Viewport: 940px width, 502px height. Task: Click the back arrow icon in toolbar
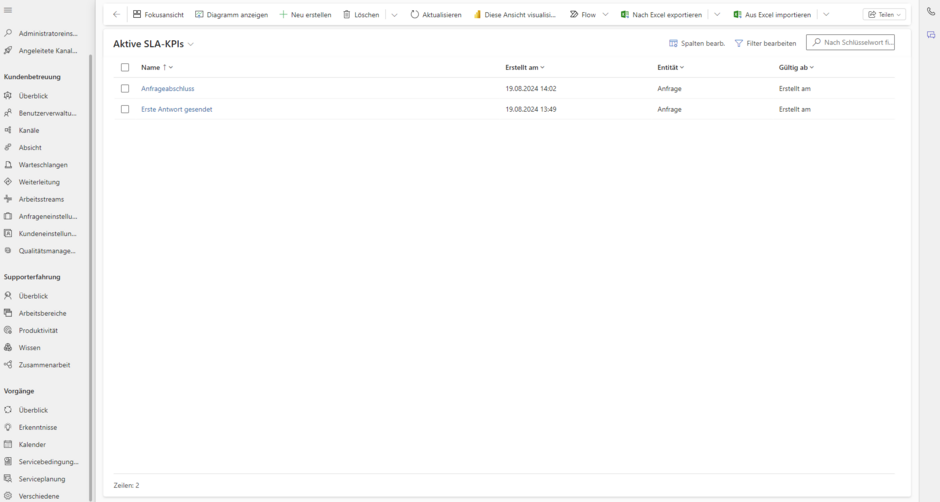(x=116, y=15)
